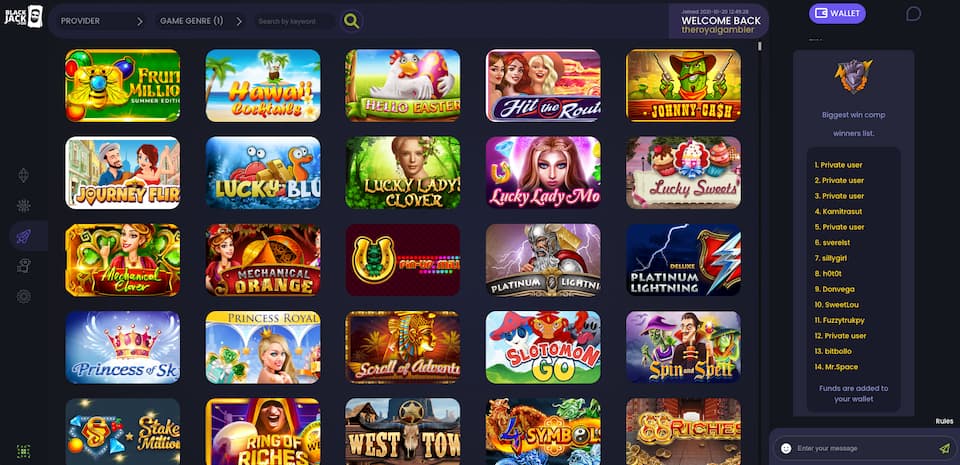Launch the Slotomon Go game
Viewport: 960px width, 465px height.
coord(543,348)
